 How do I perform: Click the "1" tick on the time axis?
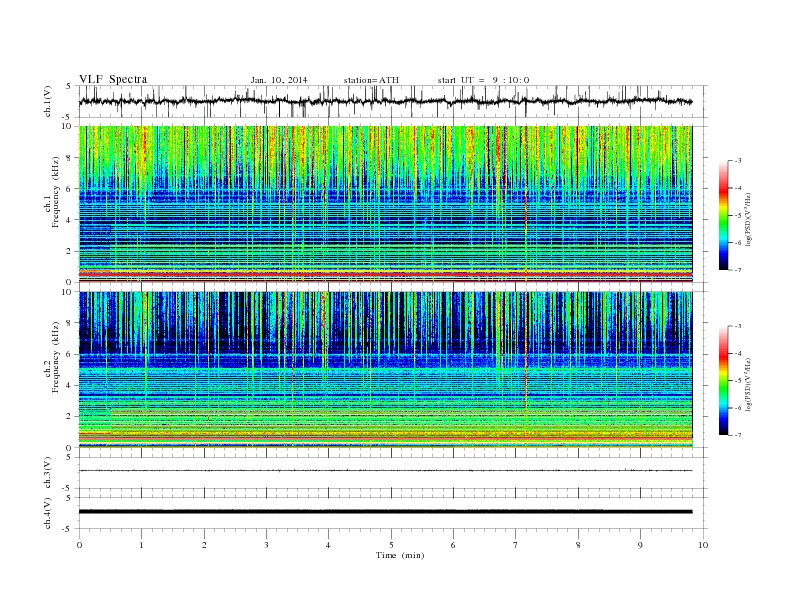coord(141,545)
